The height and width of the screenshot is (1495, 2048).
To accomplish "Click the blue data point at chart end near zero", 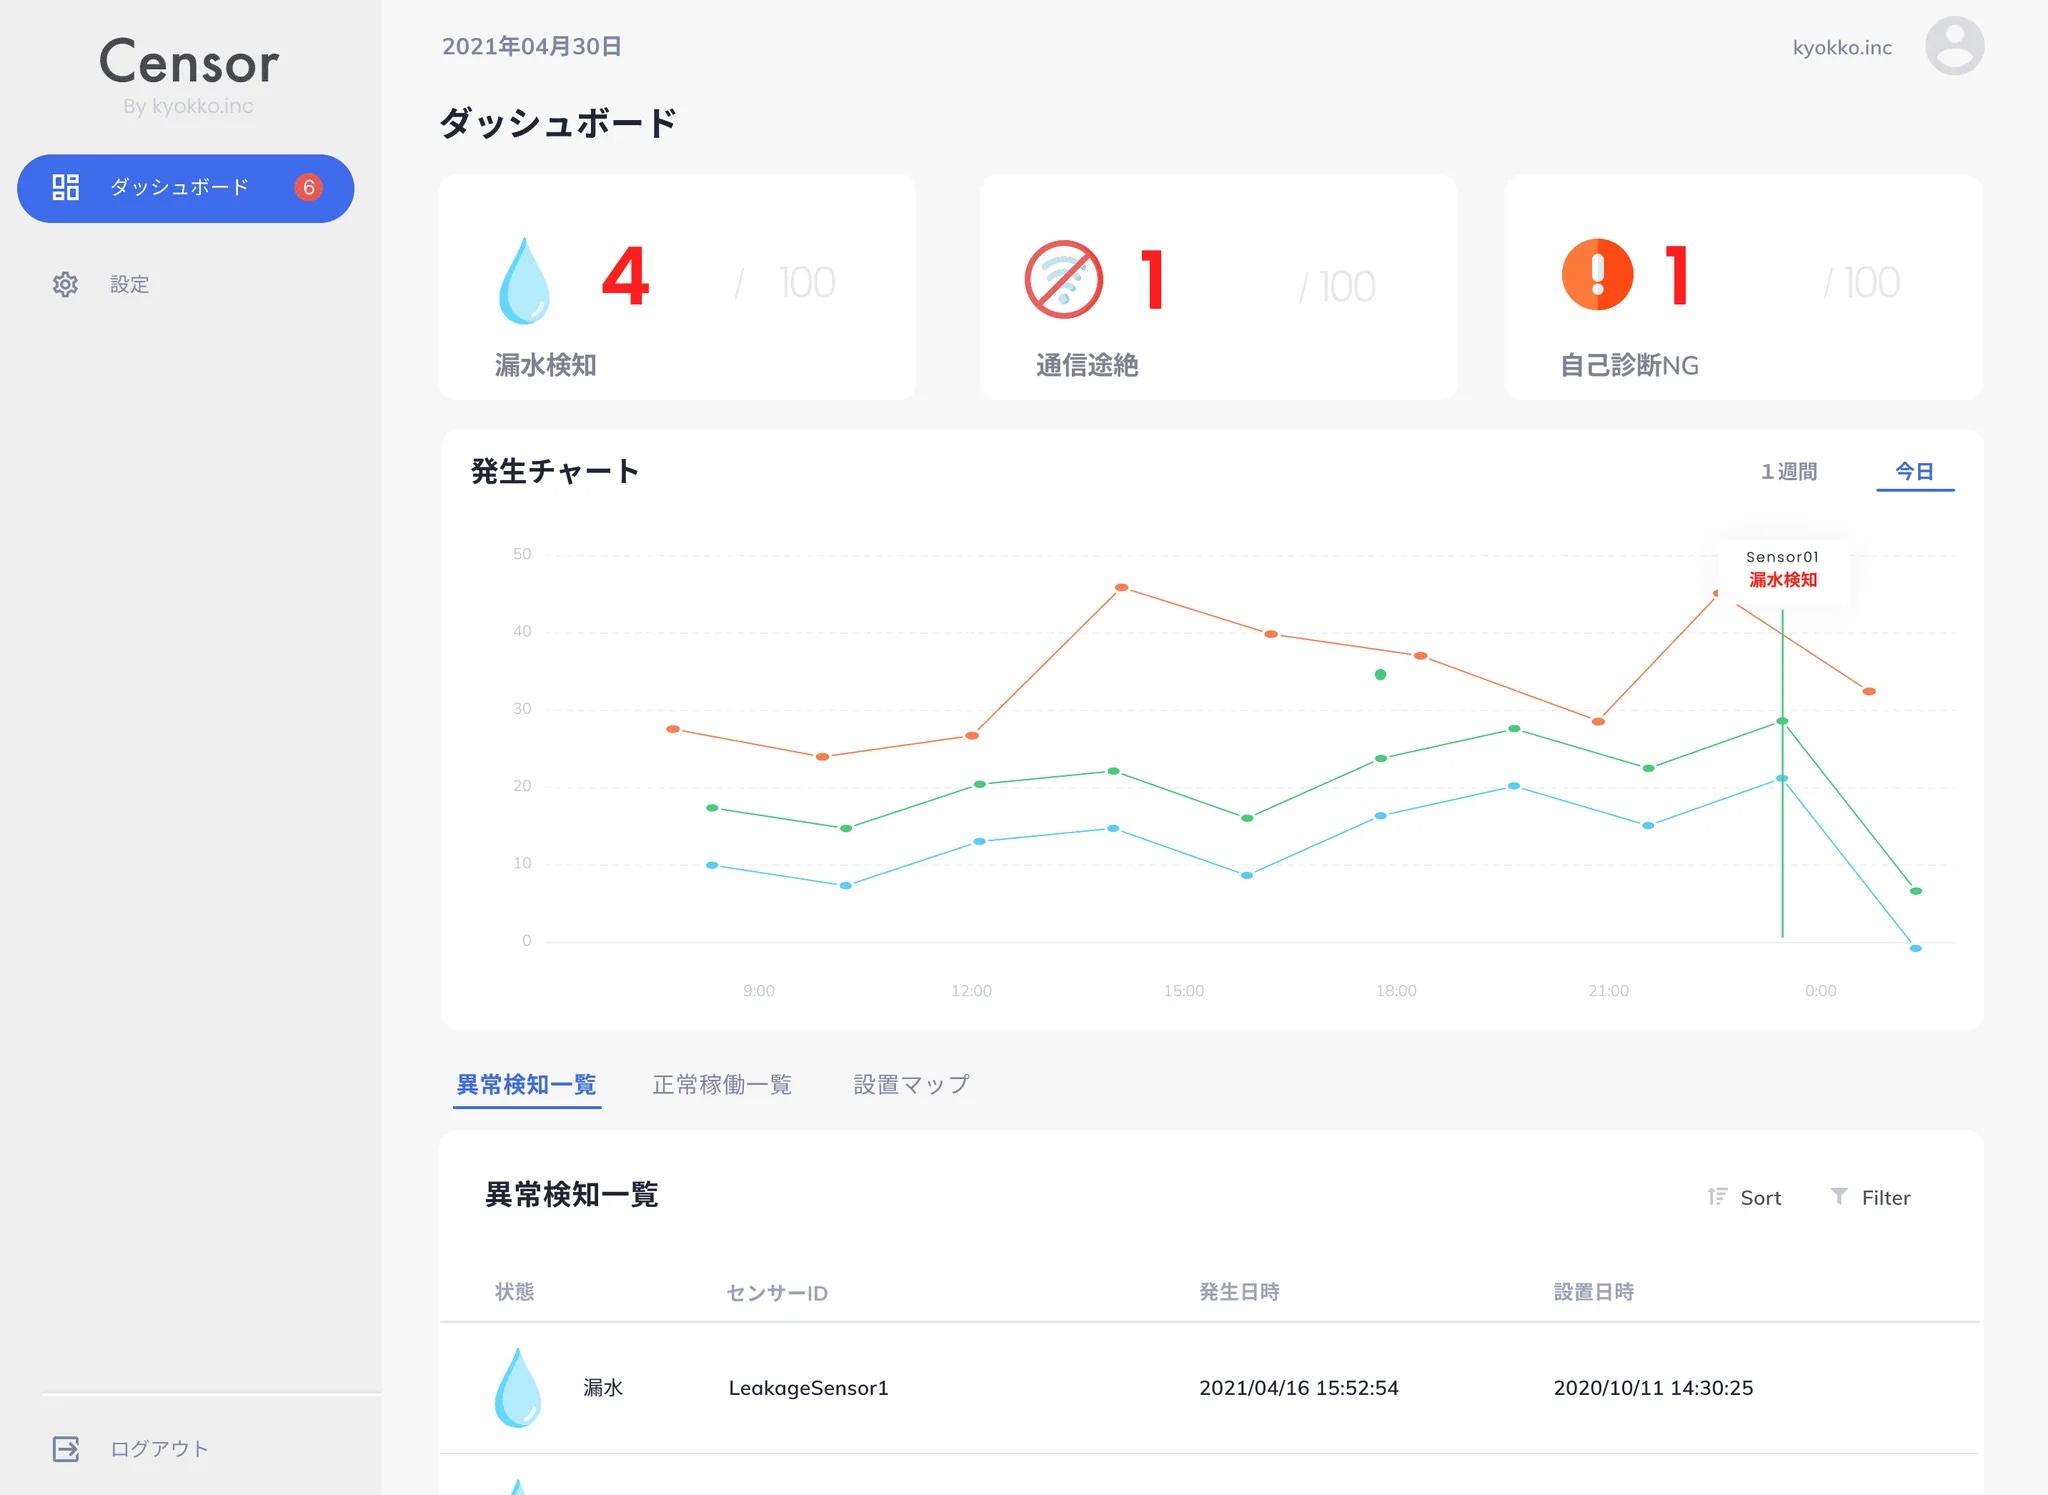I will pyautogui.click(x=1915, y=948).
